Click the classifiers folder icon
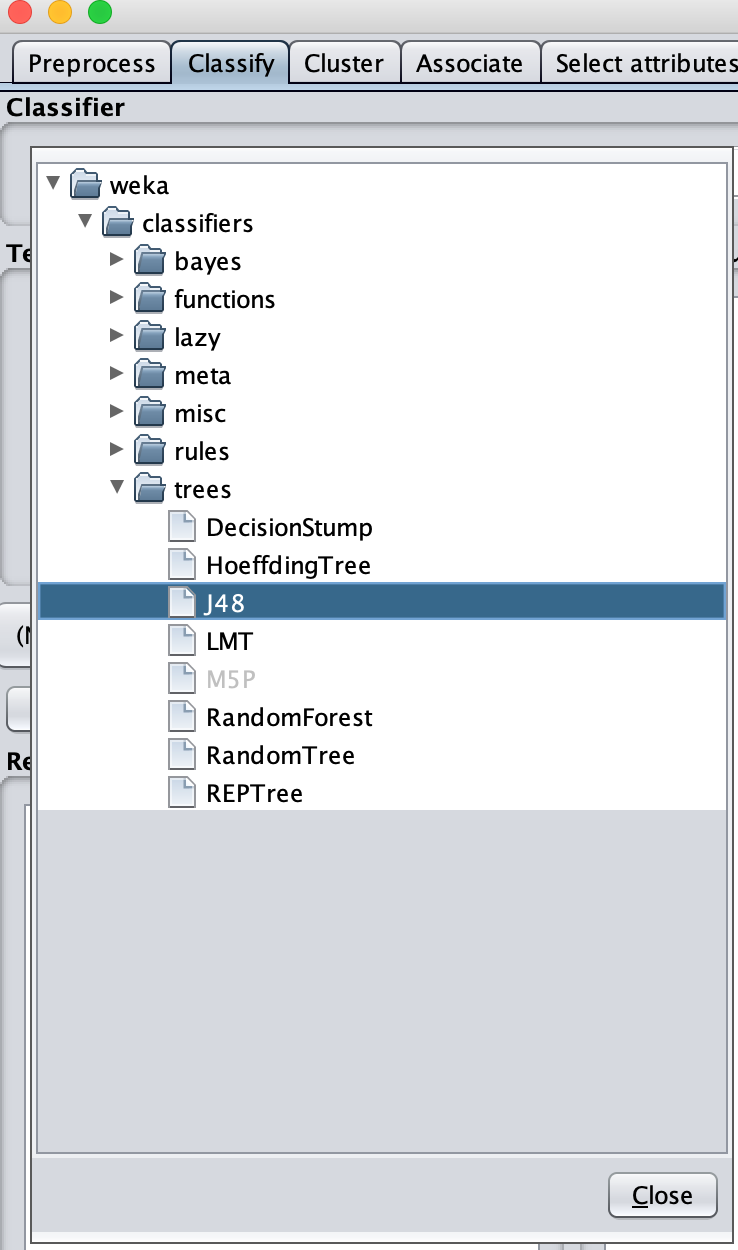 coord(118,224)
